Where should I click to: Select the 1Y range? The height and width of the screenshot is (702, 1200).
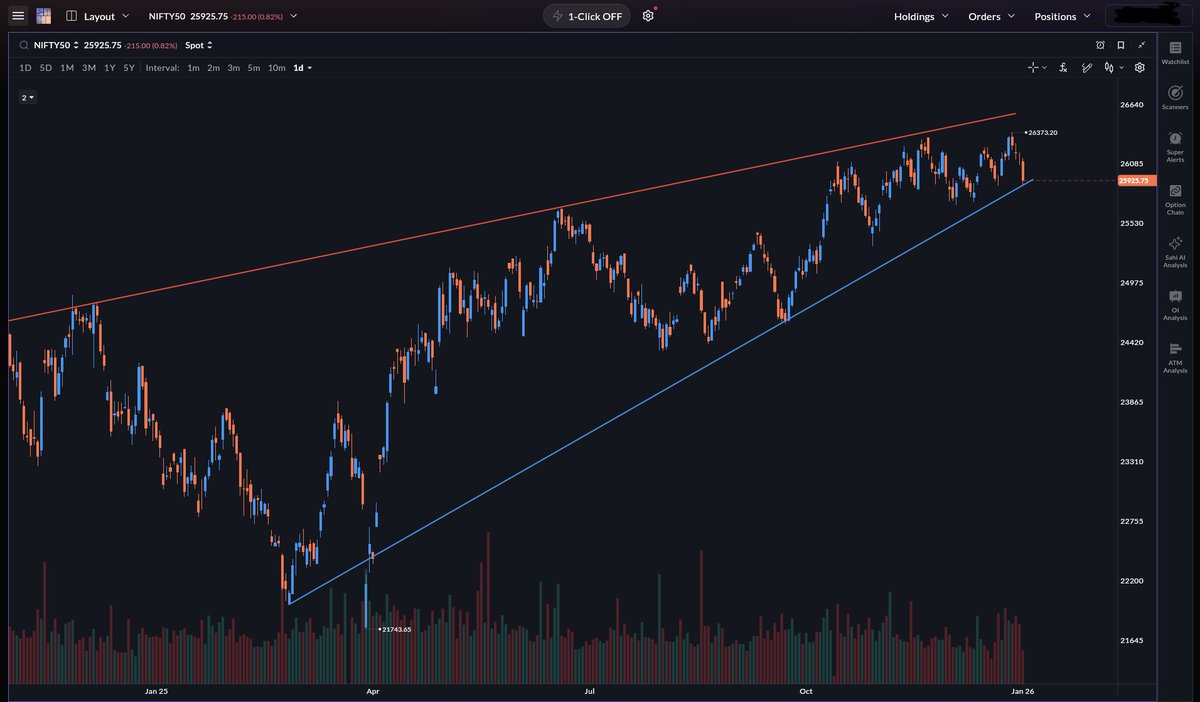pyautogui.click(x=110, y=68)
